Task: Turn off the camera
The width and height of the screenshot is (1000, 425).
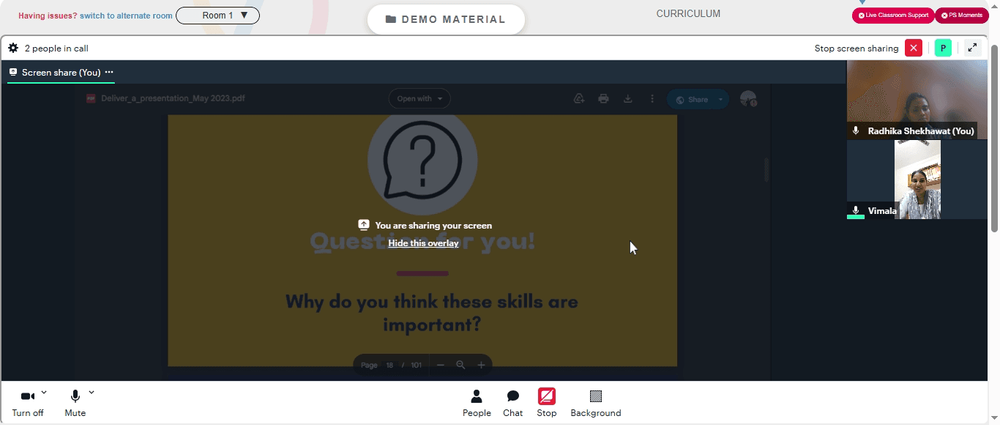Action: 27,404
